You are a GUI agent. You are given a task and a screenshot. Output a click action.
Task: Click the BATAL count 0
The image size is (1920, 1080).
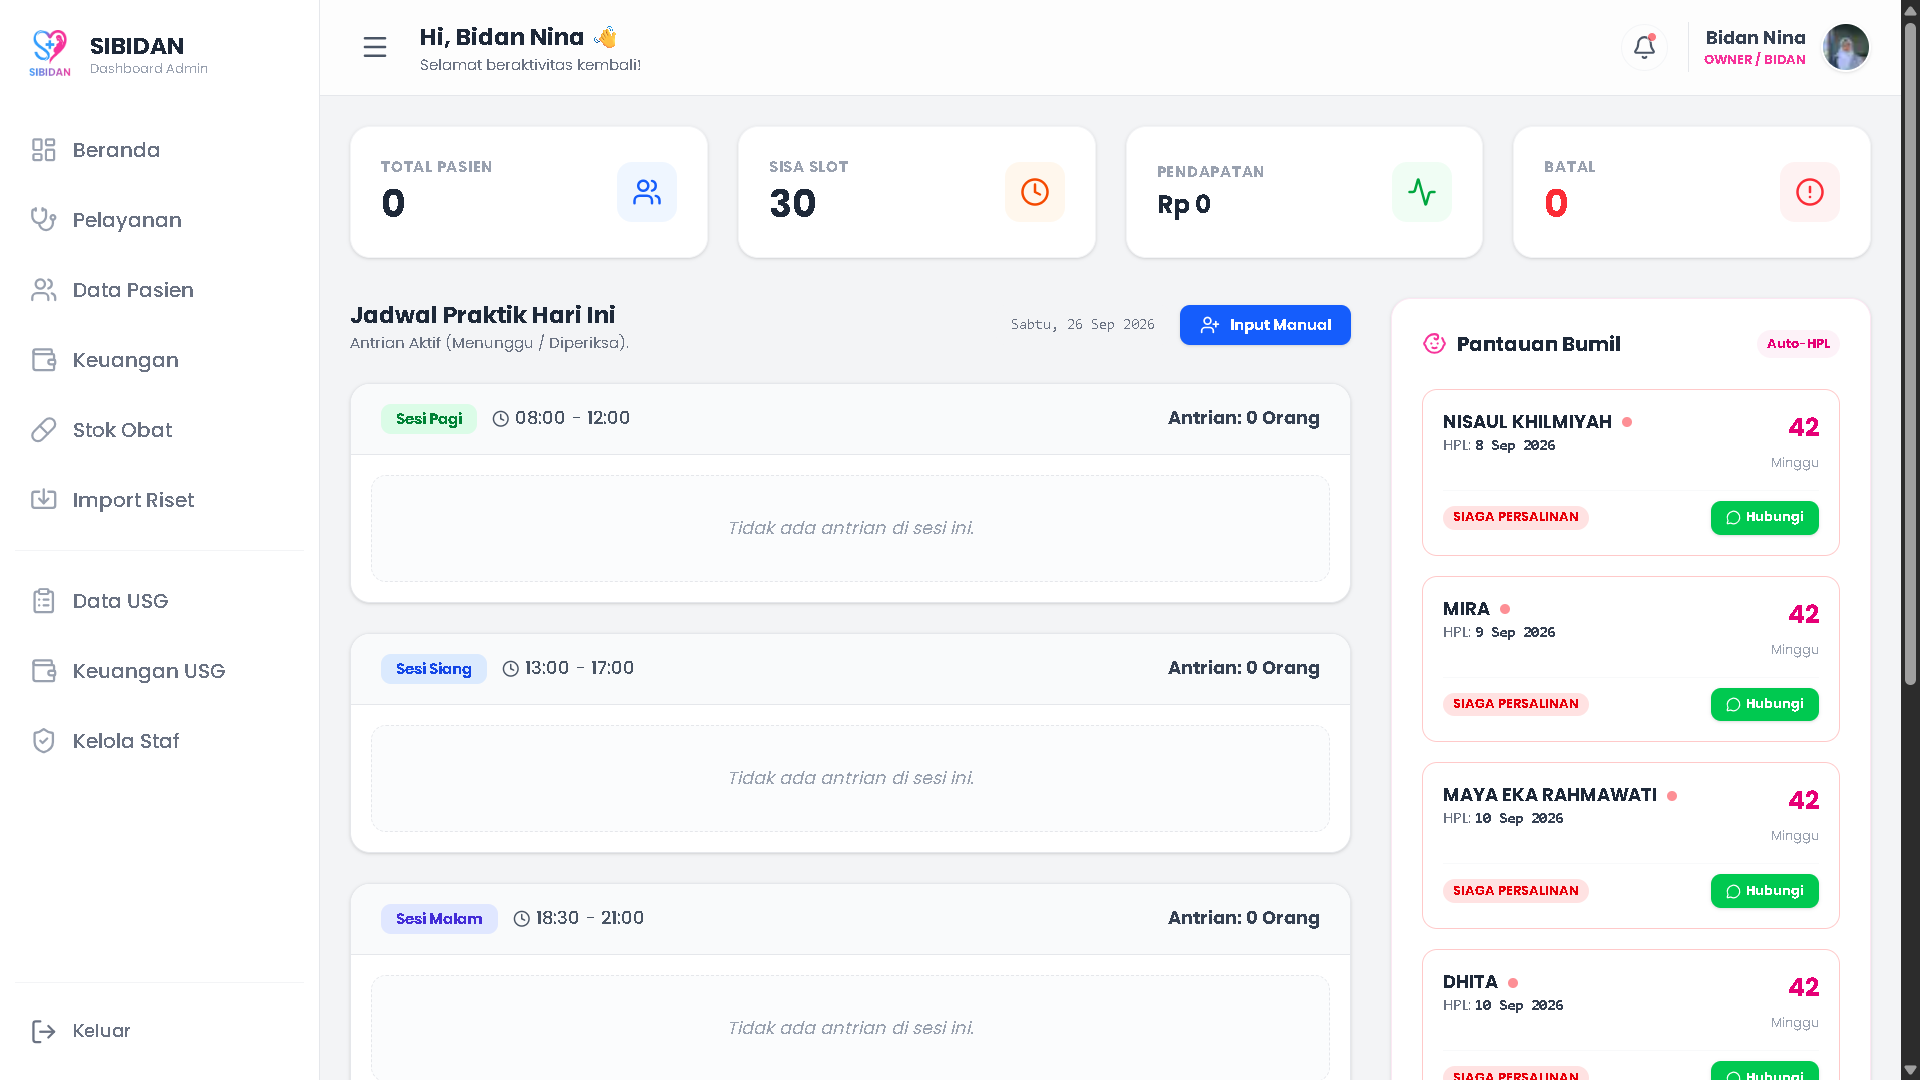(x=1556, y=204)
